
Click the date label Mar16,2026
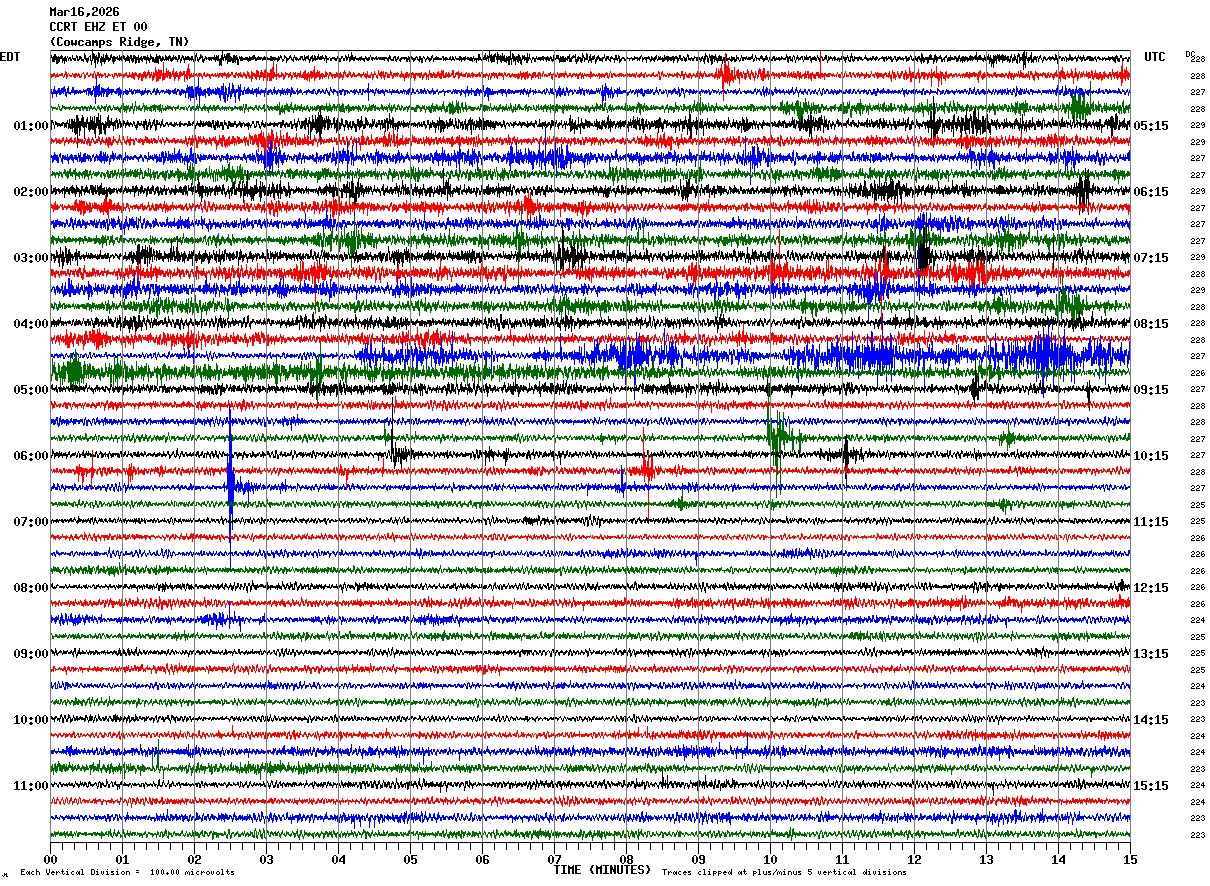coord(84,12)
